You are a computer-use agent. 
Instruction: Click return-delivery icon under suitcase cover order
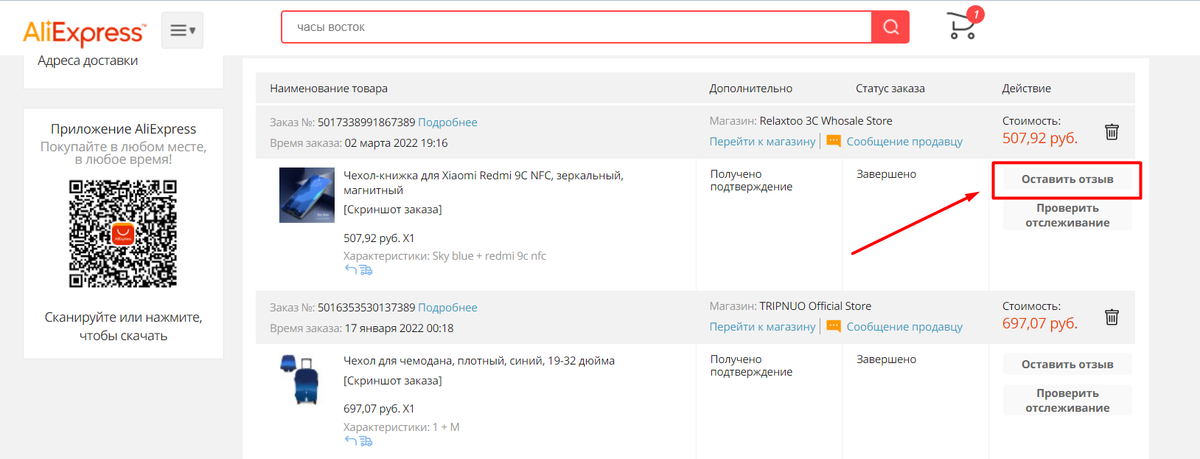358,441
